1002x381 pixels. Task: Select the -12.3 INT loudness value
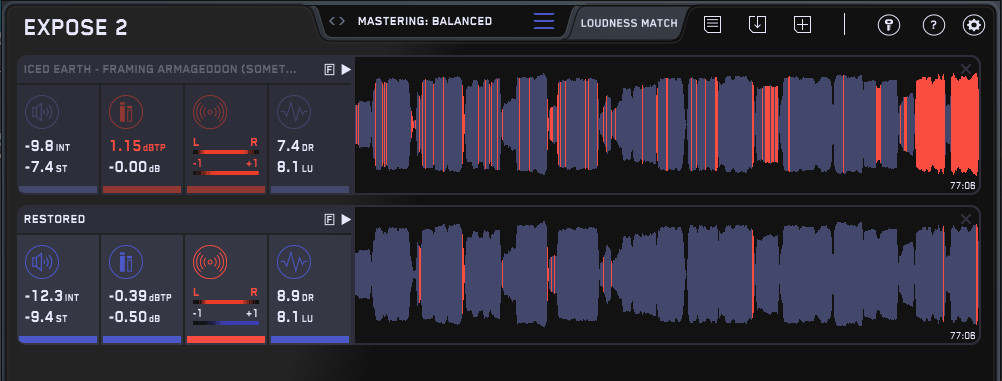point(52,297)
